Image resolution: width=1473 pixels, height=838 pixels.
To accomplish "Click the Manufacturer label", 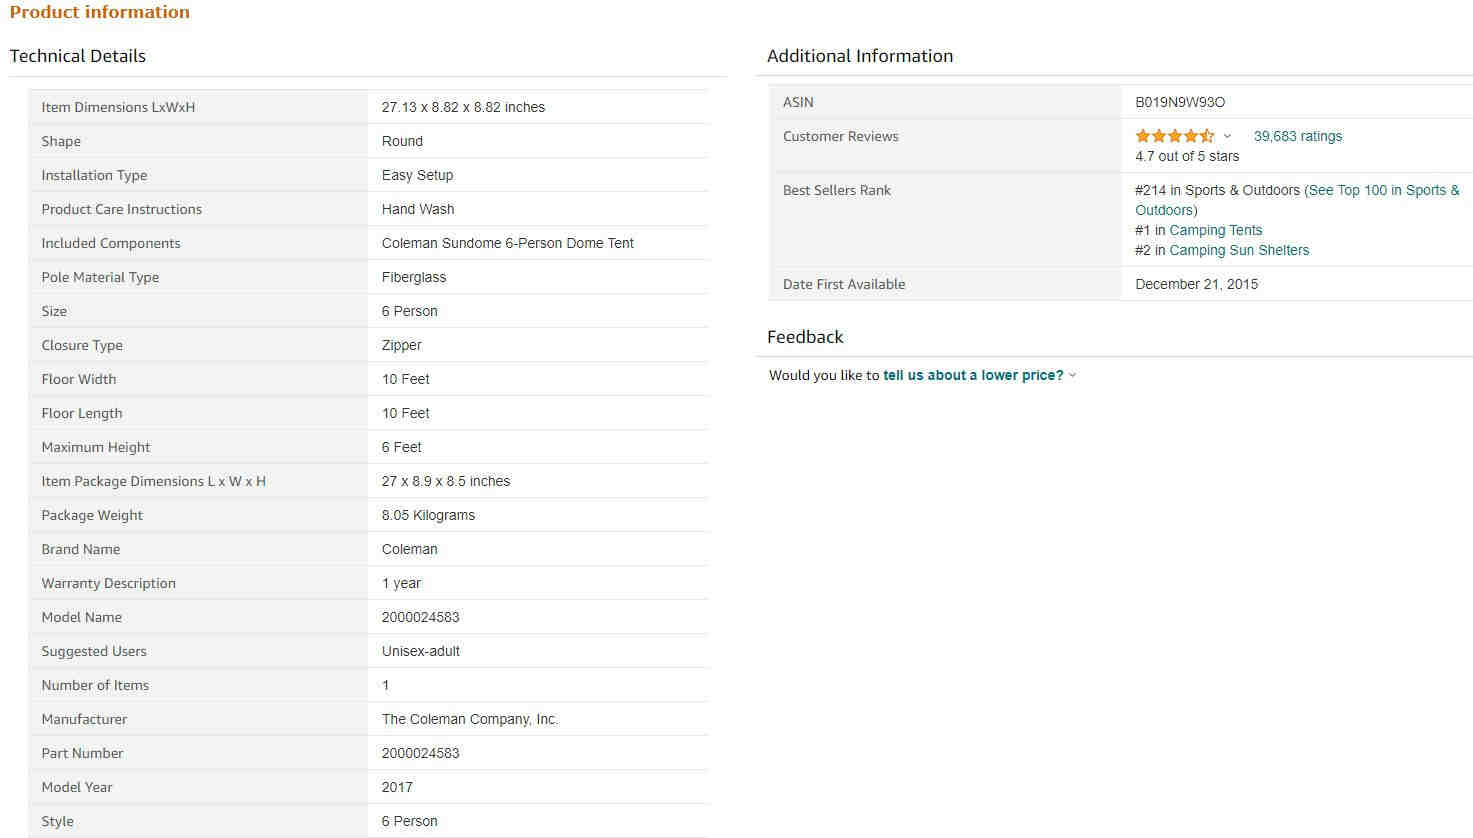I will click(x=84, y=719).
